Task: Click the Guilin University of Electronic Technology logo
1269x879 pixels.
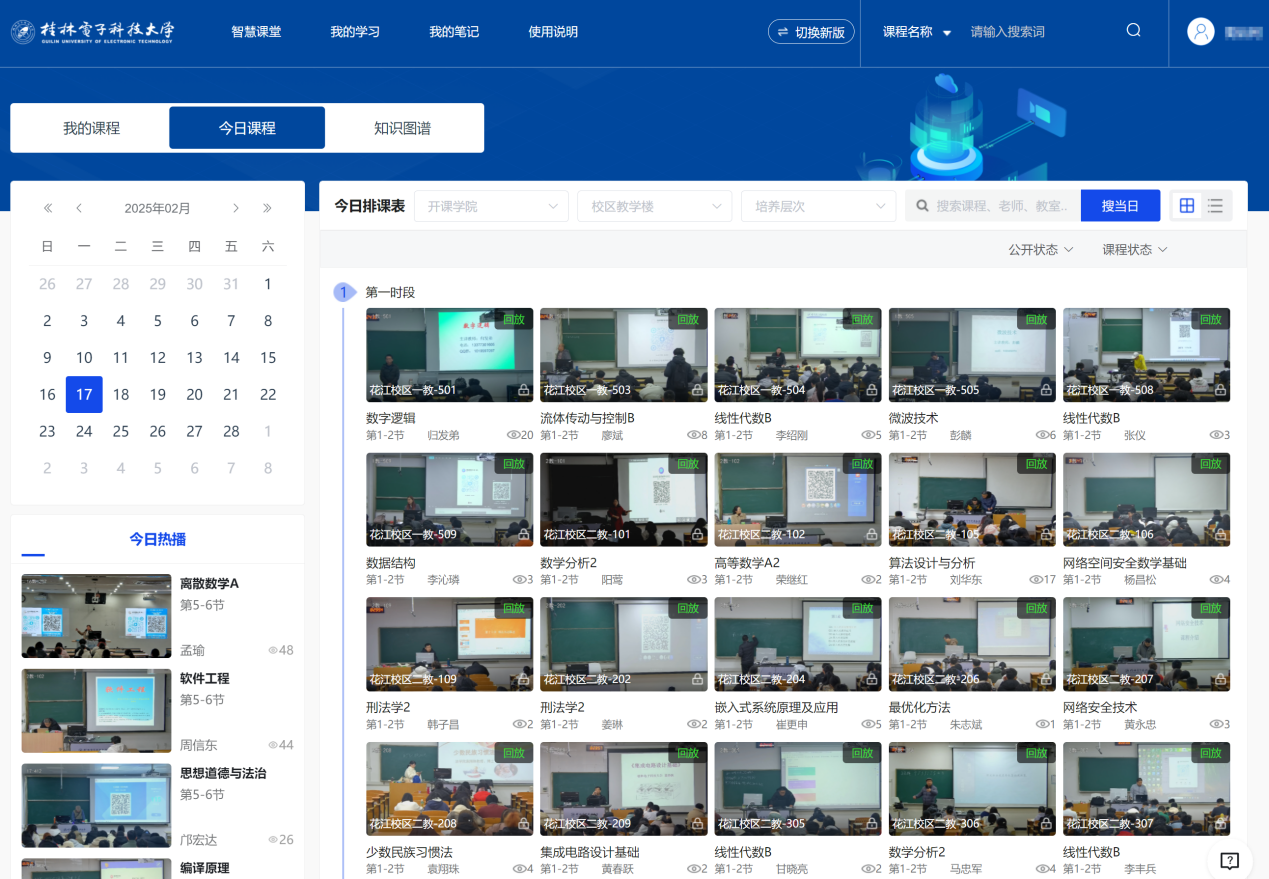Action: coord(93,31)
